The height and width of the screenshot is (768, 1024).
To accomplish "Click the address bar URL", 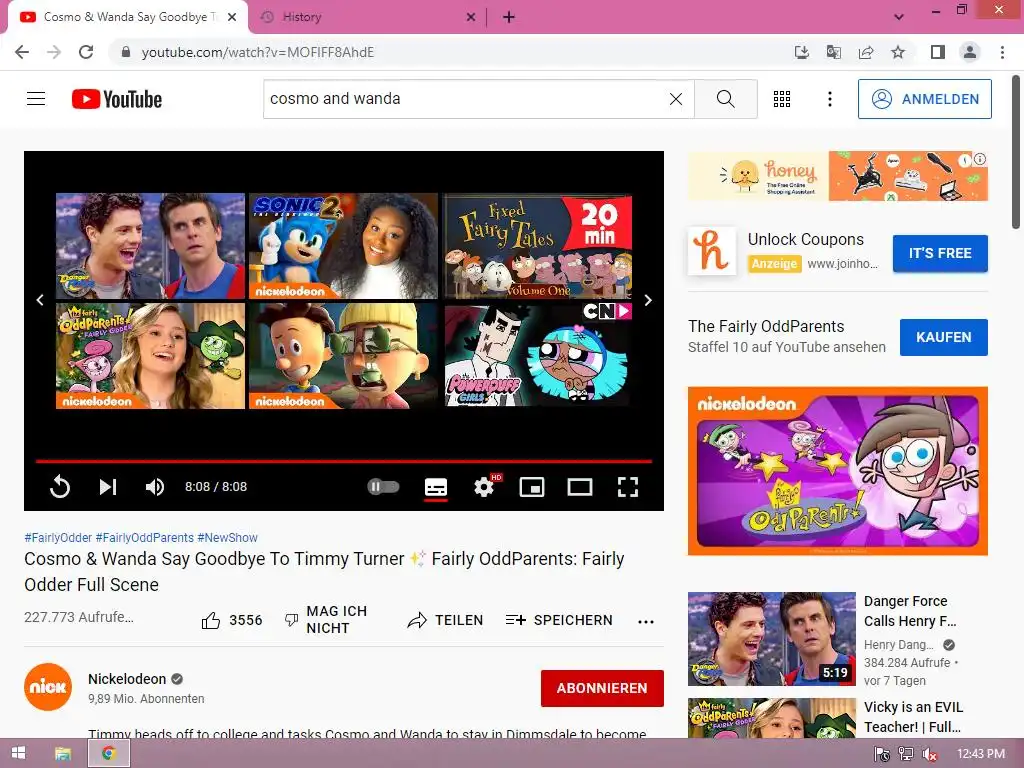I will click(x=258, y=52).
